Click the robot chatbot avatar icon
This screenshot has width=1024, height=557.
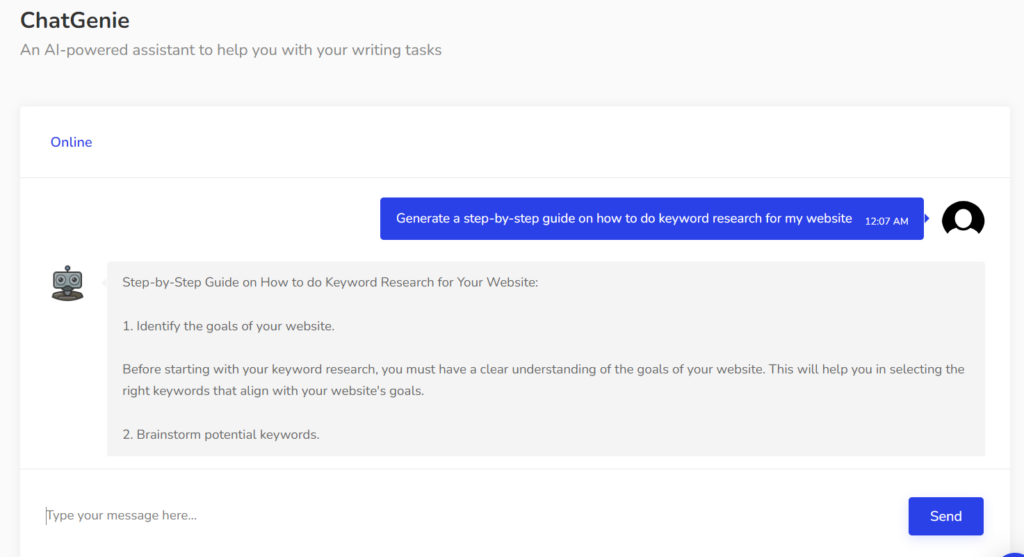coord(68,283)
